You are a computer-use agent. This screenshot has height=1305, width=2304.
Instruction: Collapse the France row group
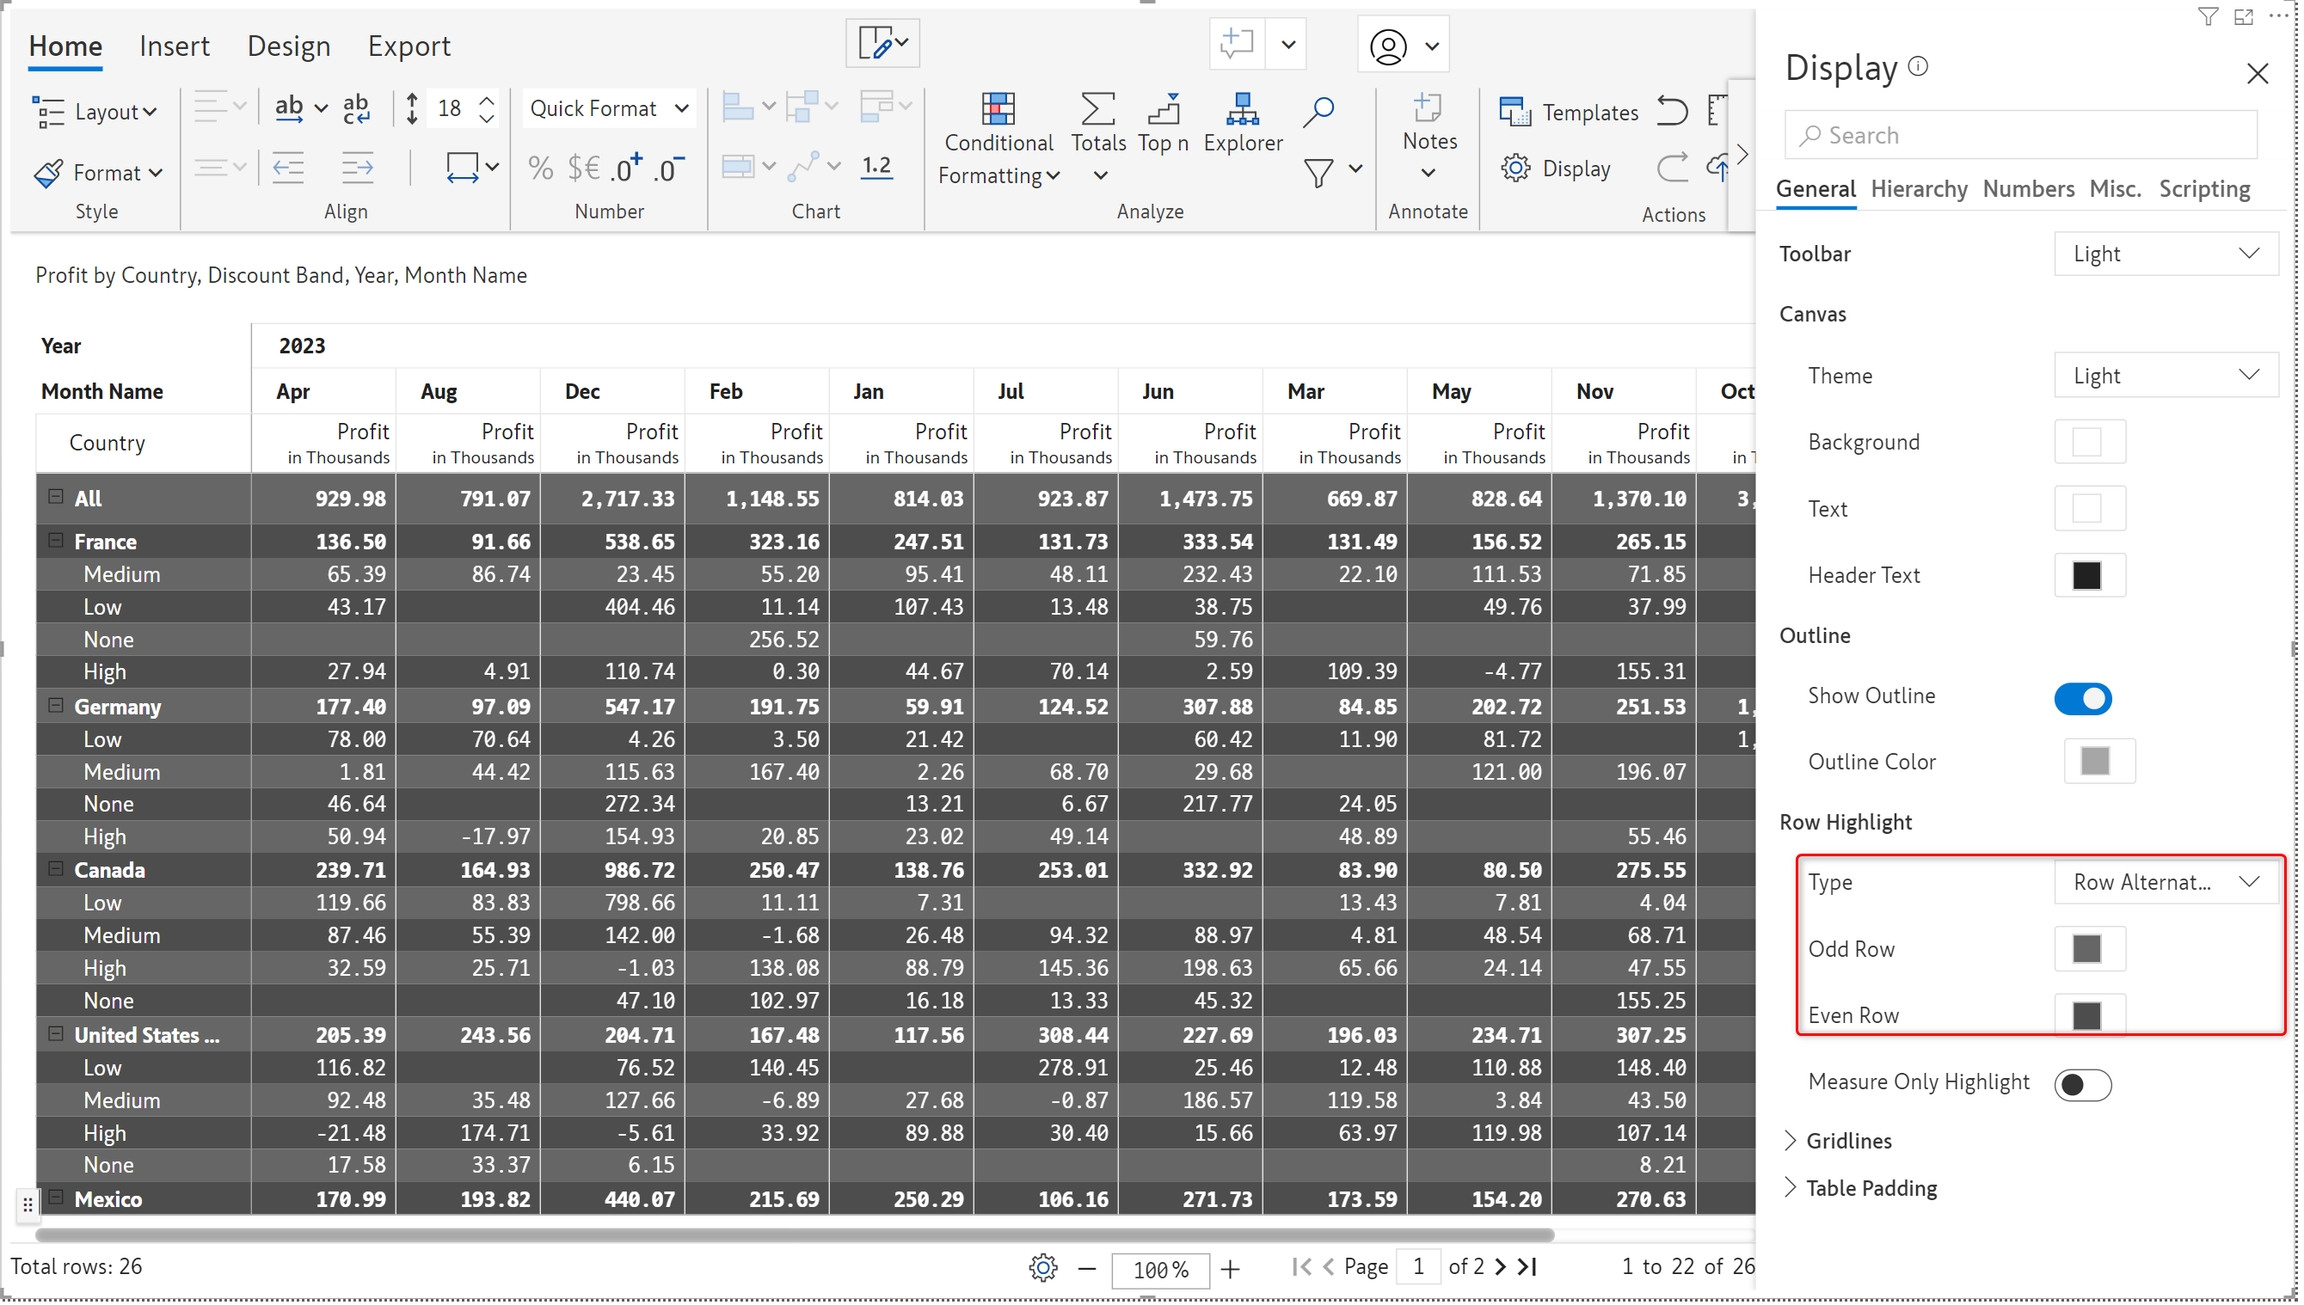tap(56, 541)
